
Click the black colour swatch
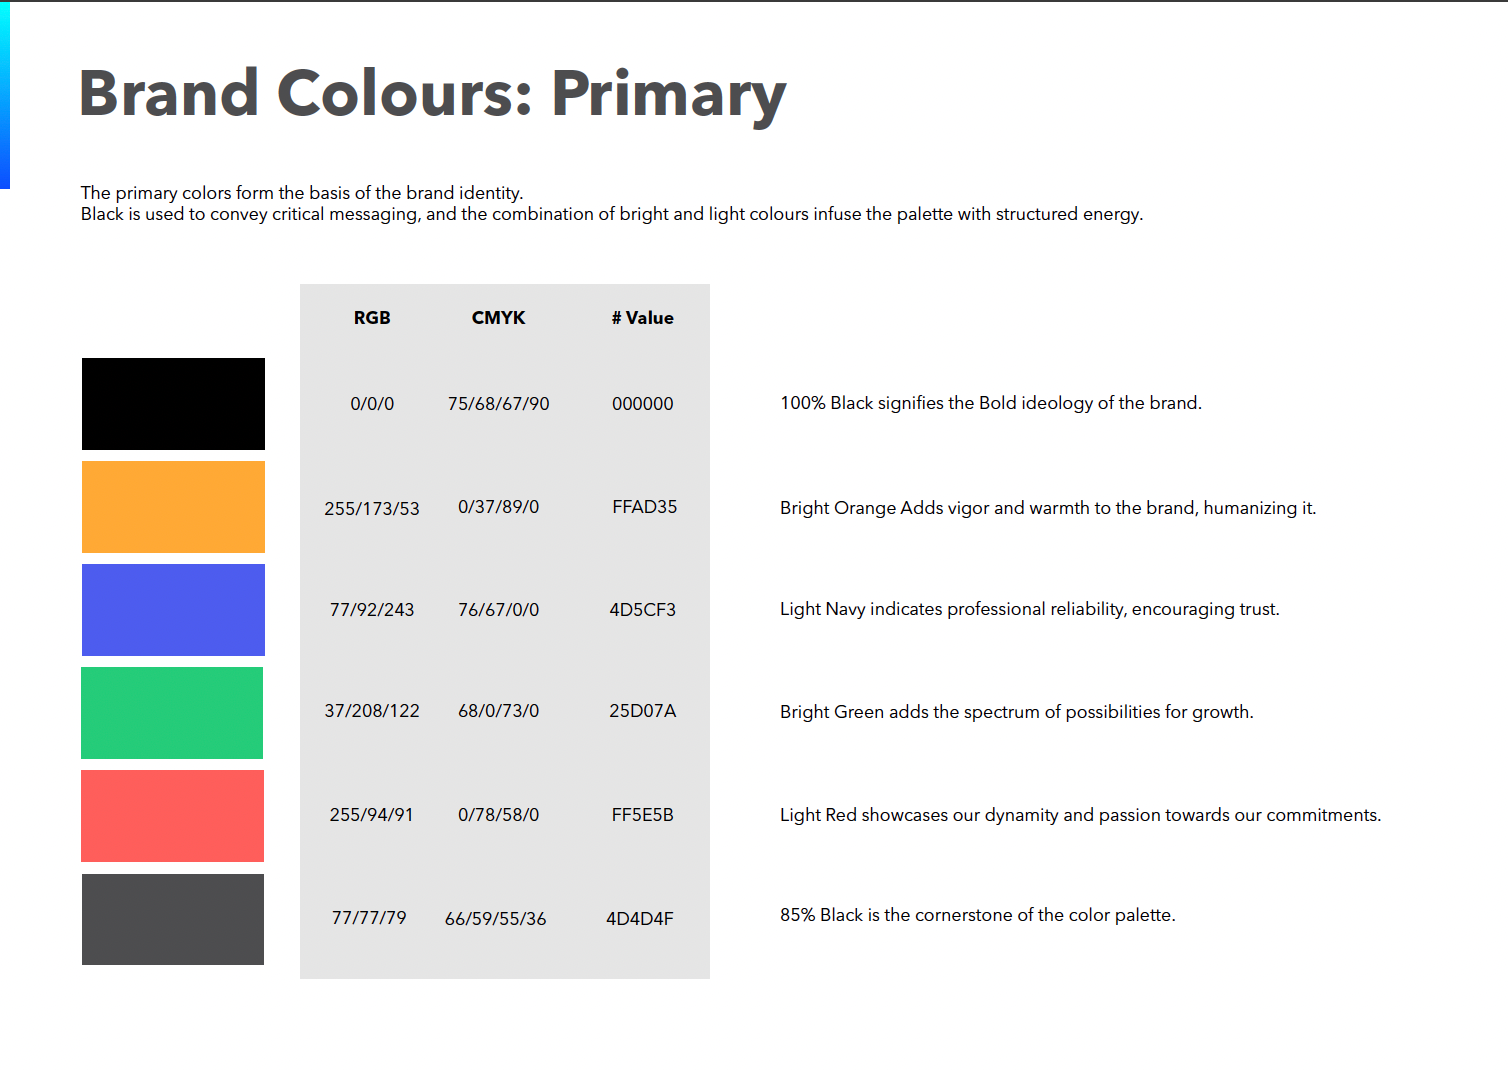click(173, 404)
